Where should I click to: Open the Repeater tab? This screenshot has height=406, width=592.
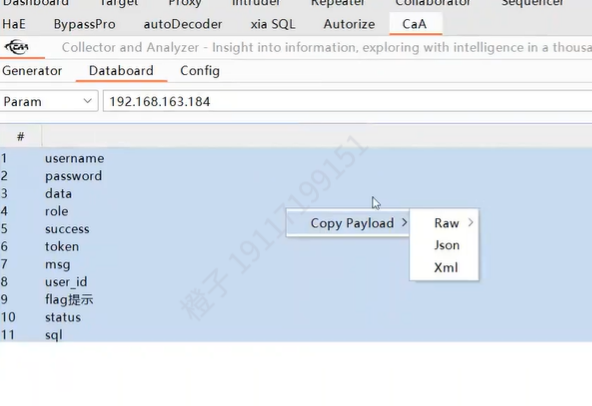click(338, 3)
